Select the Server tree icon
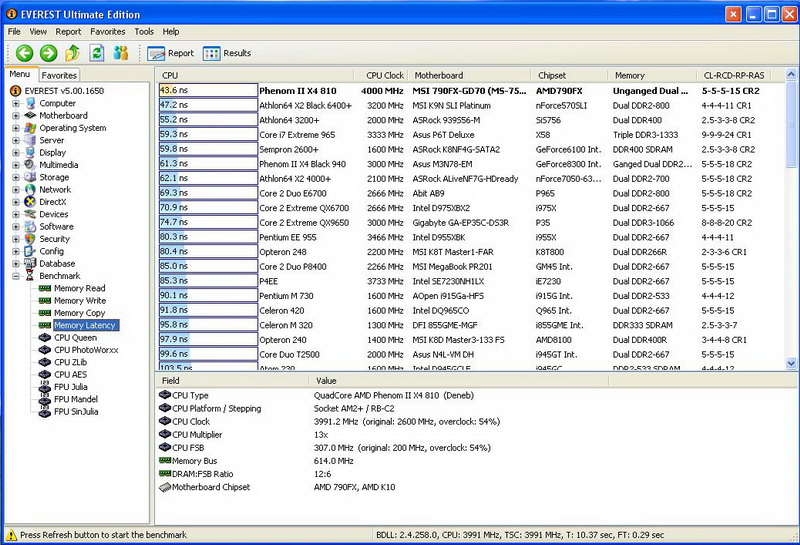The width and height of the screenshot is (800, 545). click(x=31, y=140)
